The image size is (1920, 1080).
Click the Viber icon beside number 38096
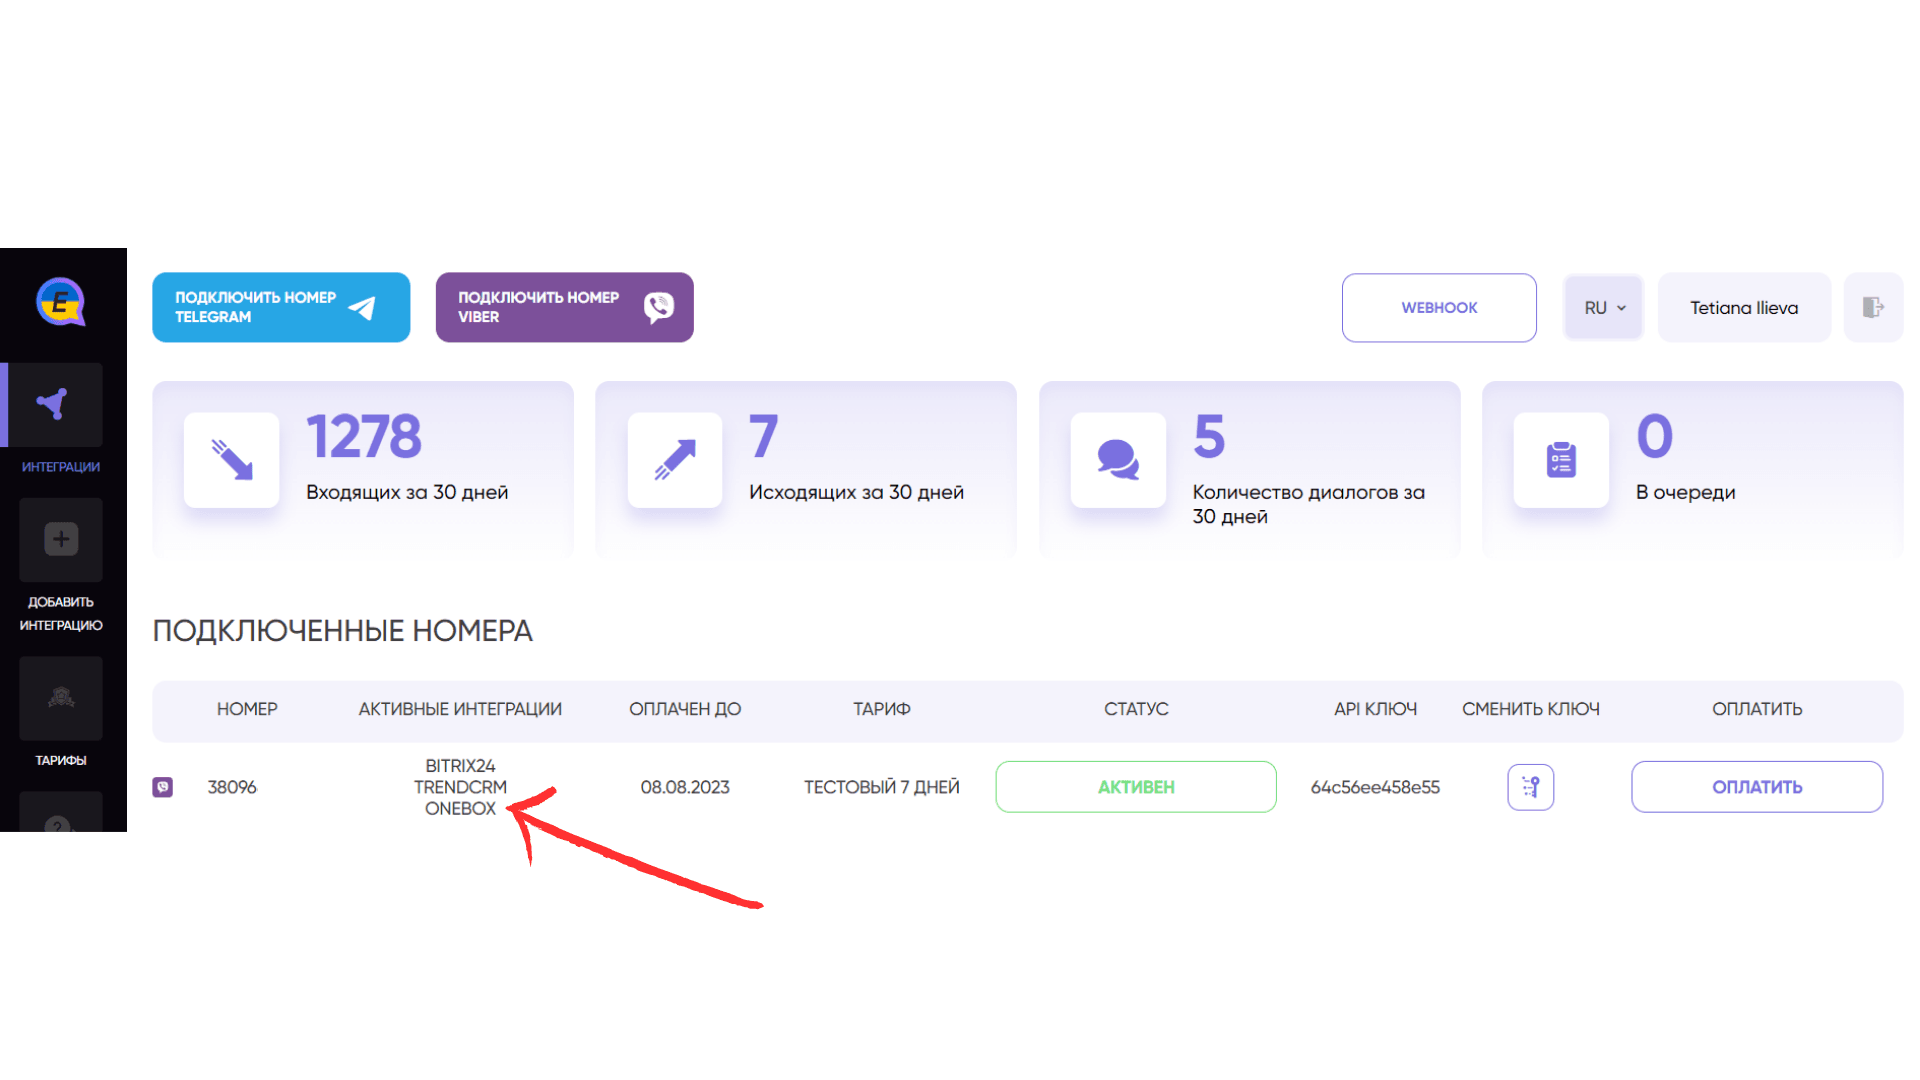(163, 787)
